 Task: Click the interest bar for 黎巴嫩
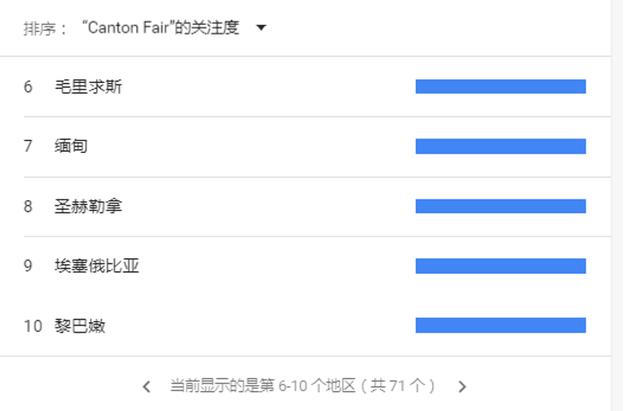(500, 326)
